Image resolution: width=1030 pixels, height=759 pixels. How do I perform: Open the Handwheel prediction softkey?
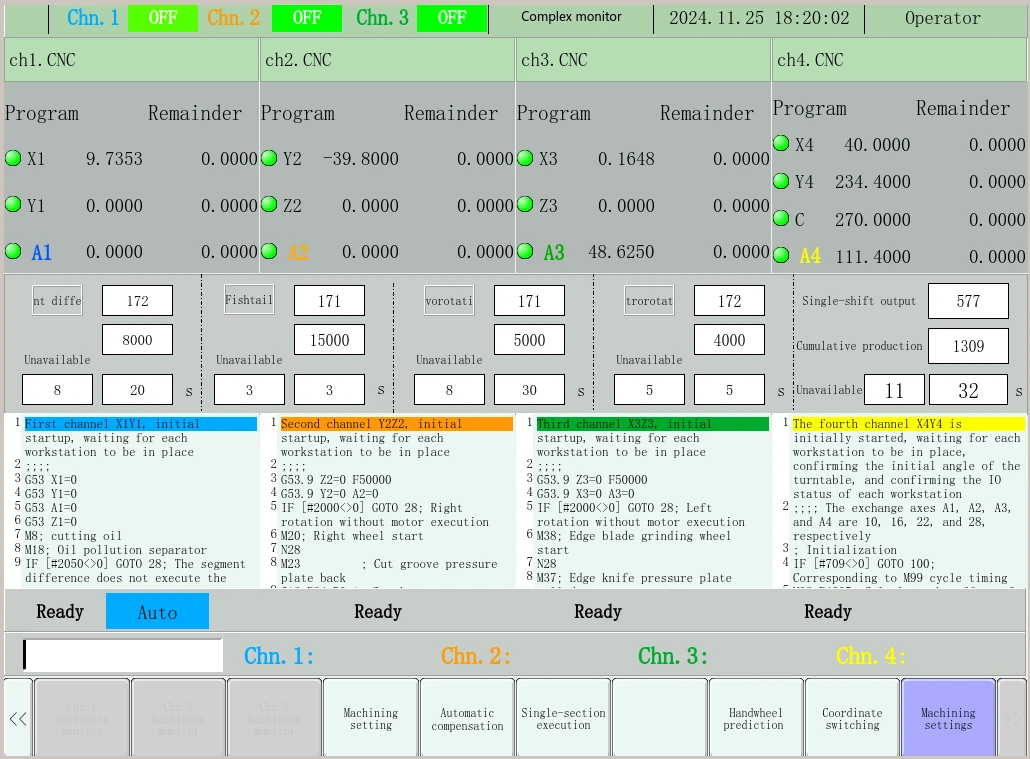(755, 718)
